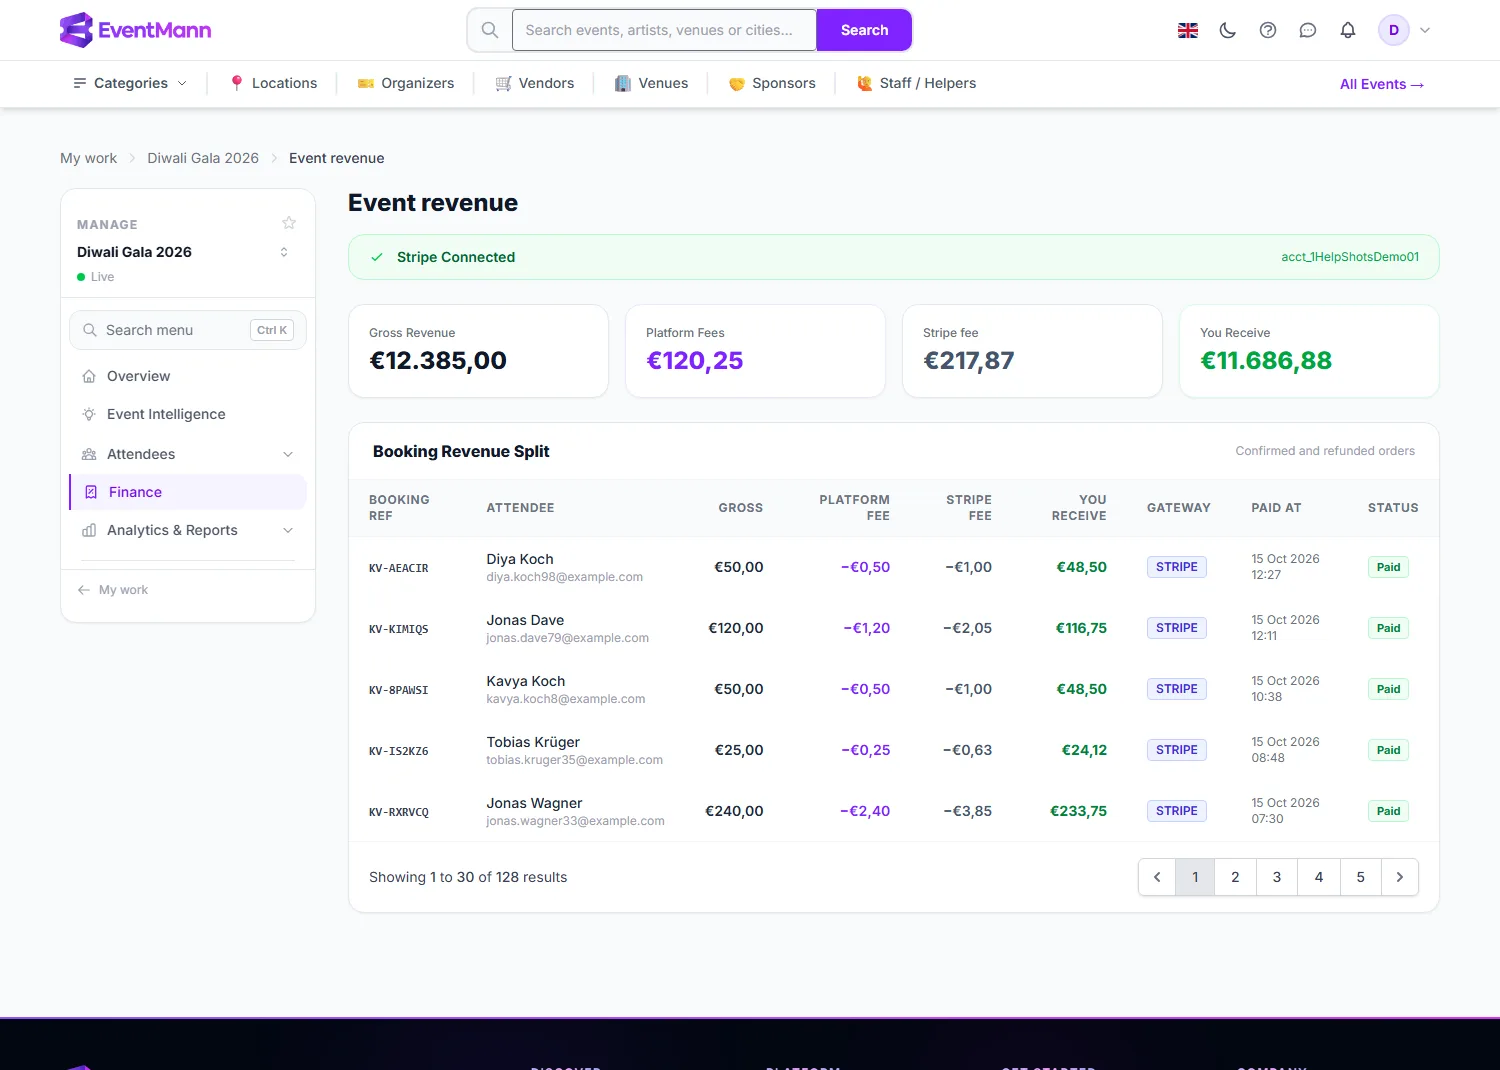Expand the Analytics & Reports section
This screenshot has width=1500, height=1070.
click(x=188, y=530)
